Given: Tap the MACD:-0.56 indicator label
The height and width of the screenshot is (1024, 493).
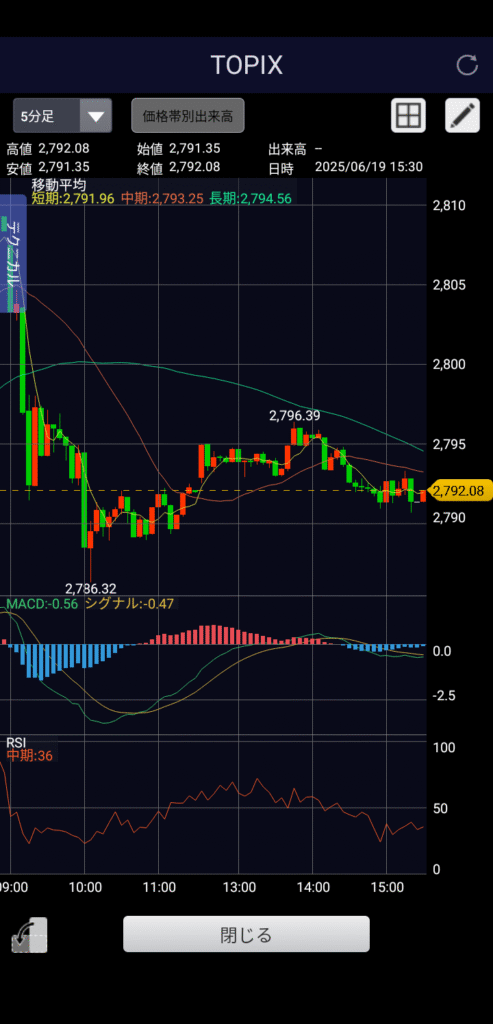Looking at the screenshot, I should [x=42, y=604].
